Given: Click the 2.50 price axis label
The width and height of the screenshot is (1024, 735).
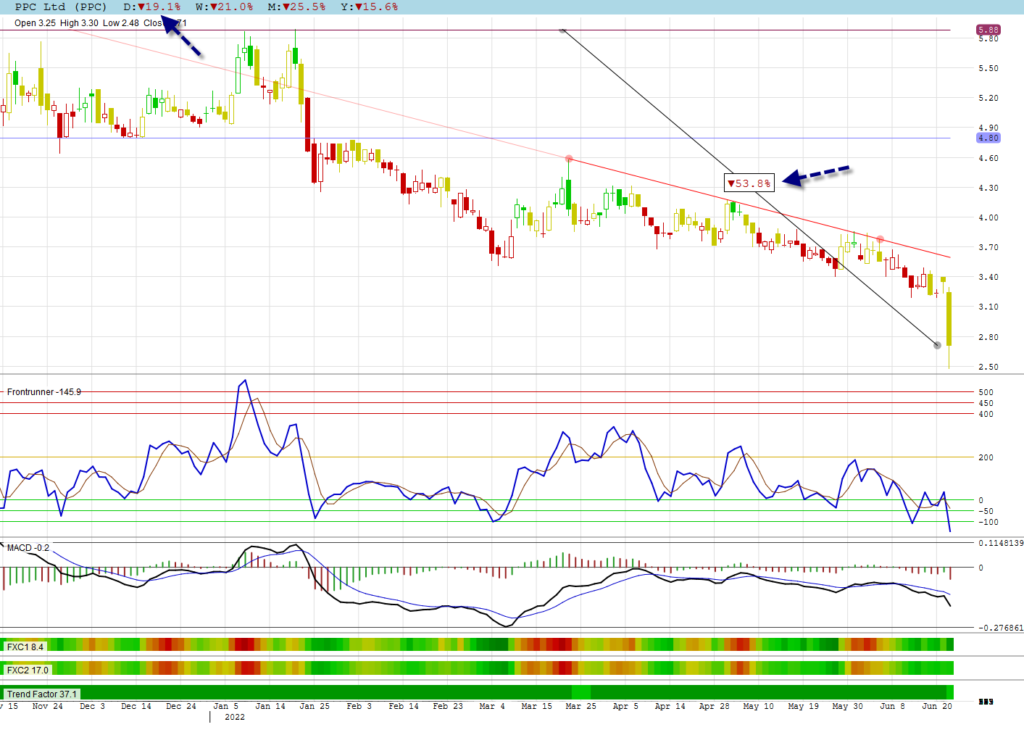Looking at the screenshot, I should [x=988, y=367].
